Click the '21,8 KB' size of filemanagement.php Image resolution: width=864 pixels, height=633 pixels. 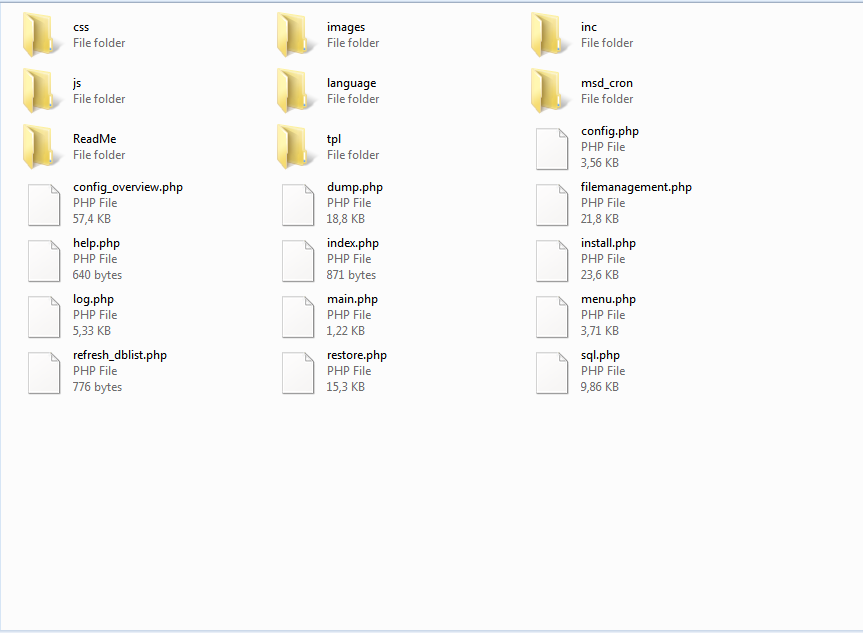coord(600,219)
